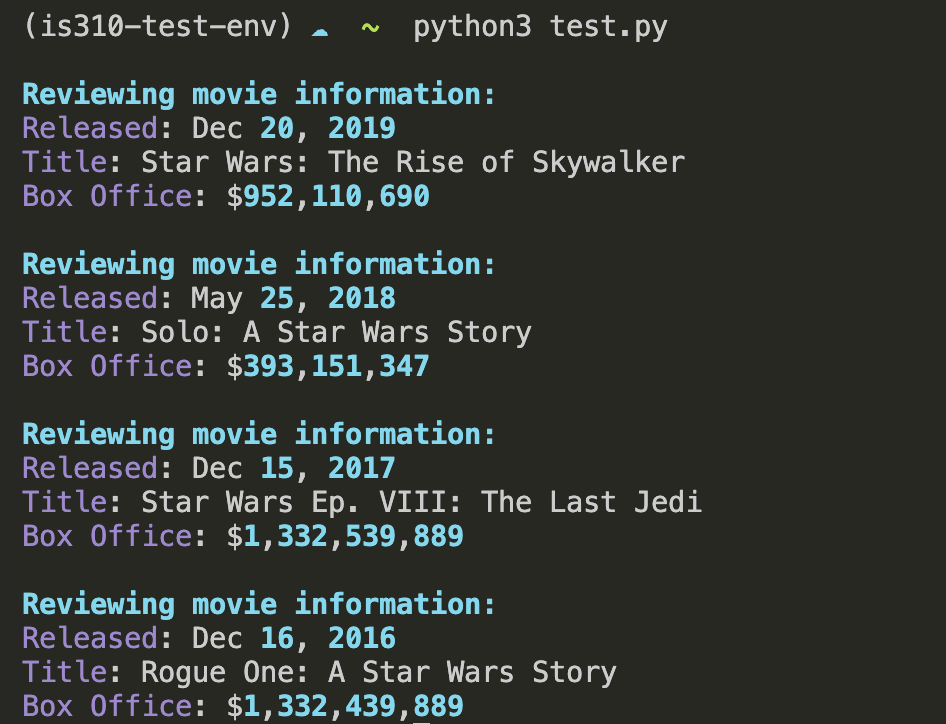The height and width of the screenshot is (724, 946).
Task: Click the release date May 25, 2018
Action: coord(294,298)
